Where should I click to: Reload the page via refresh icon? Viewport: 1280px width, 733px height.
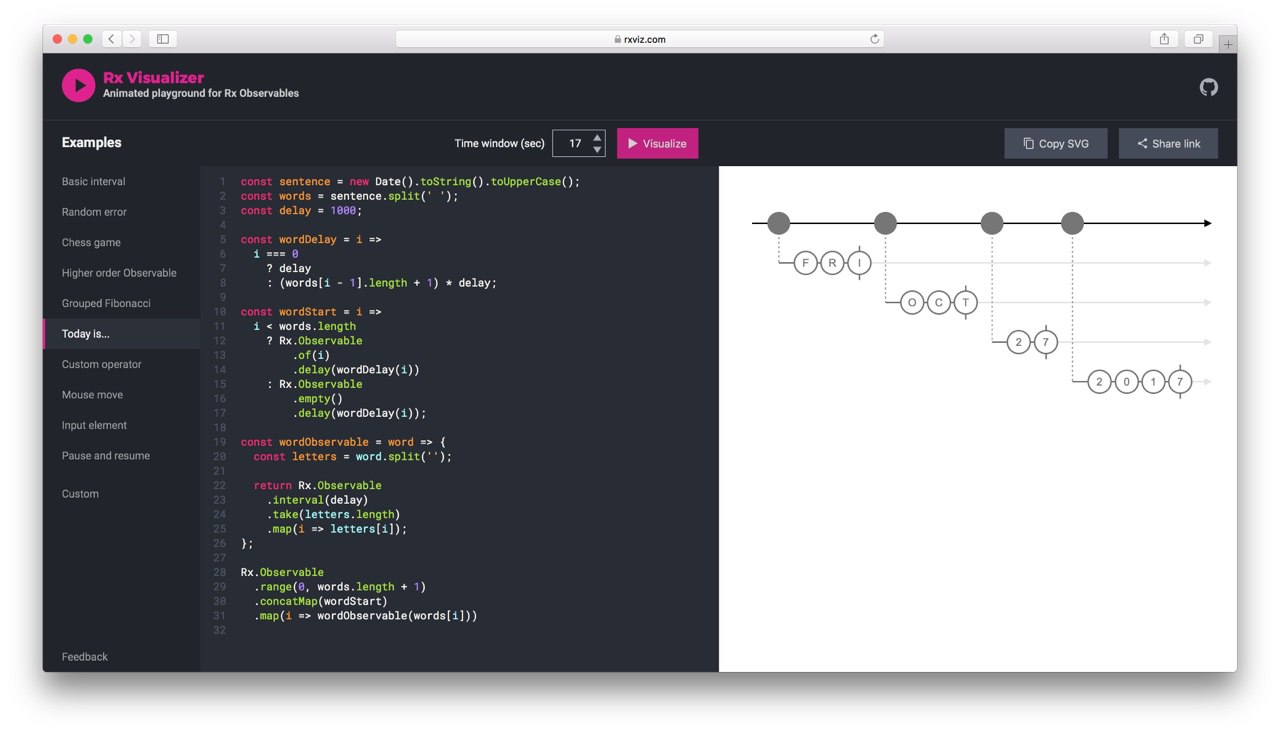[x=874, y=39]
